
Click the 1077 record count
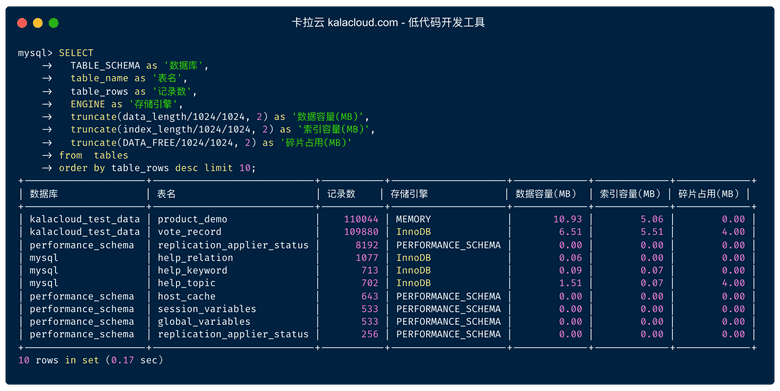click(367, 258)
